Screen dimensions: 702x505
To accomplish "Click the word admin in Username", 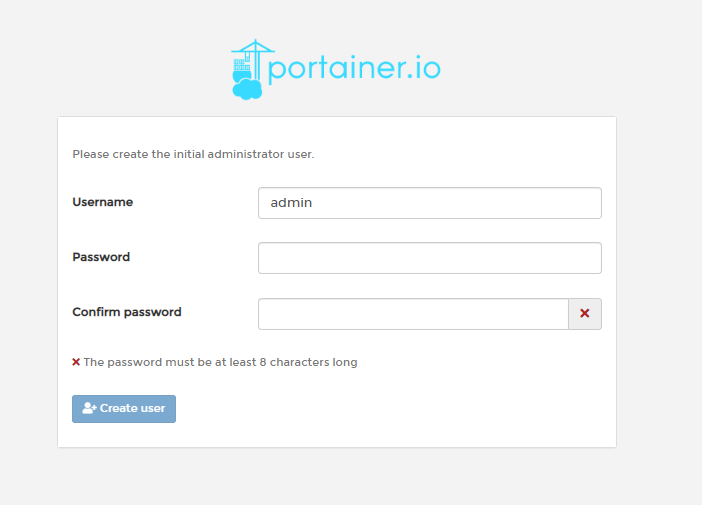I will click(x=291, y=203).
